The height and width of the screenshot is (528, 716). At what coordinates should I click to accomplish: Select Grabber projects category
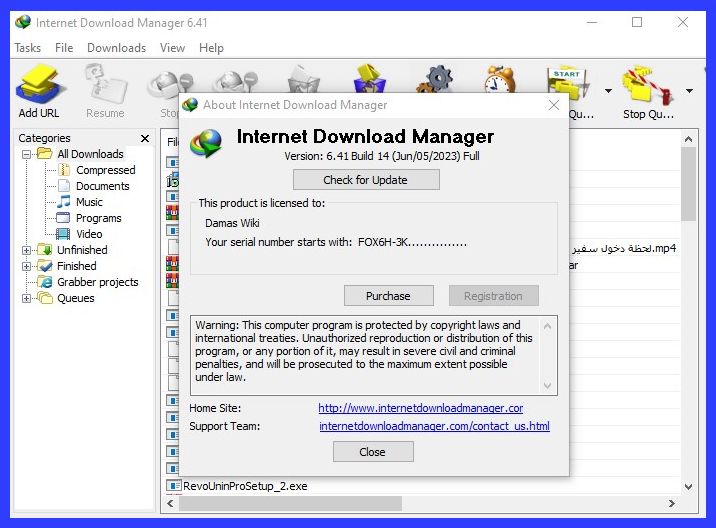(98, 282)
